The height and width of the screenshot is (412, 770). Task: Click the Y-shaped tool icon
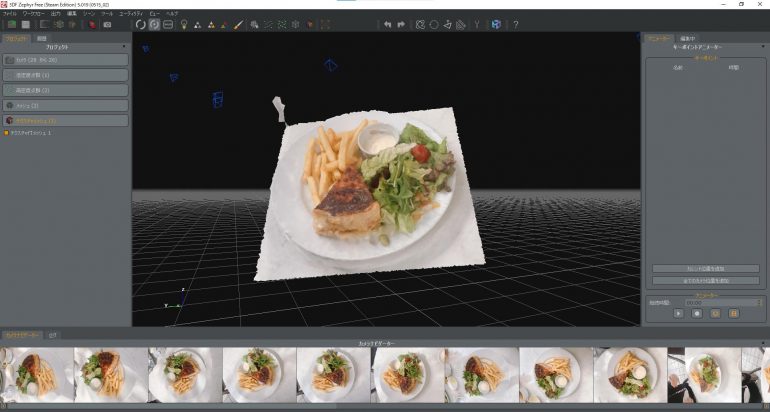[x=477, y=24]
